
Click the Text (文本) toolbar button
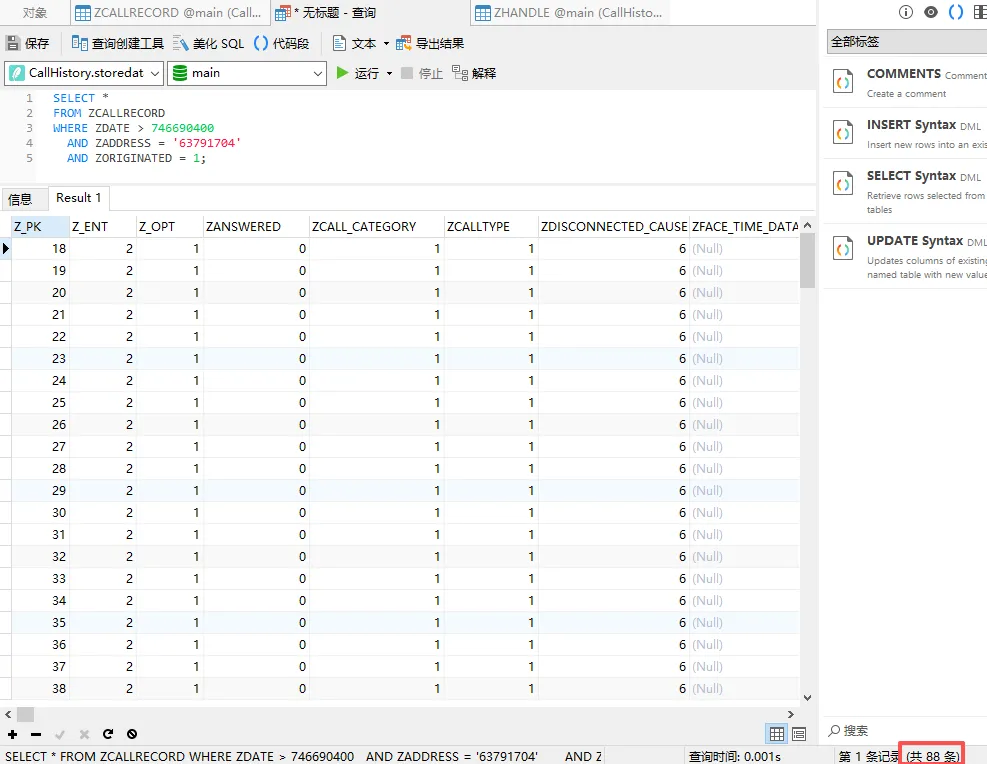click(x=355, y=43)
